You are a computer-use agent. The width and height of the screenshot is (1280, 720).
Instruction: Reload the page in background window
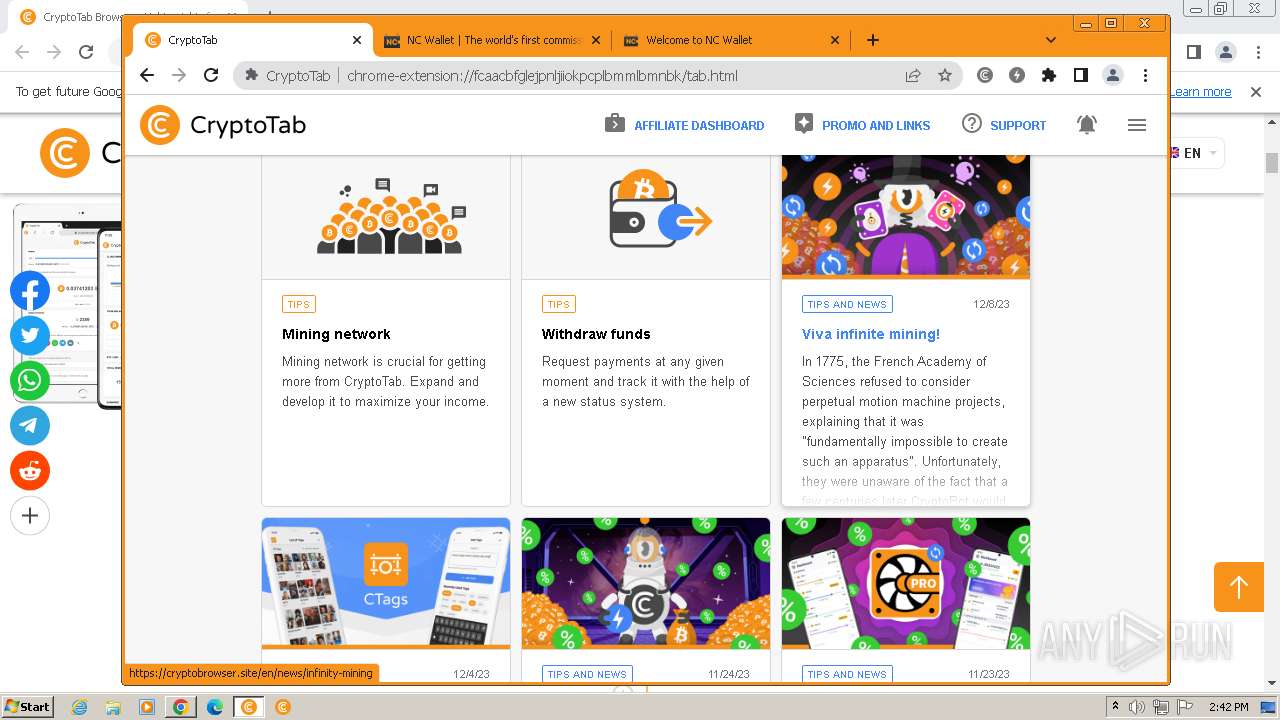86,52
